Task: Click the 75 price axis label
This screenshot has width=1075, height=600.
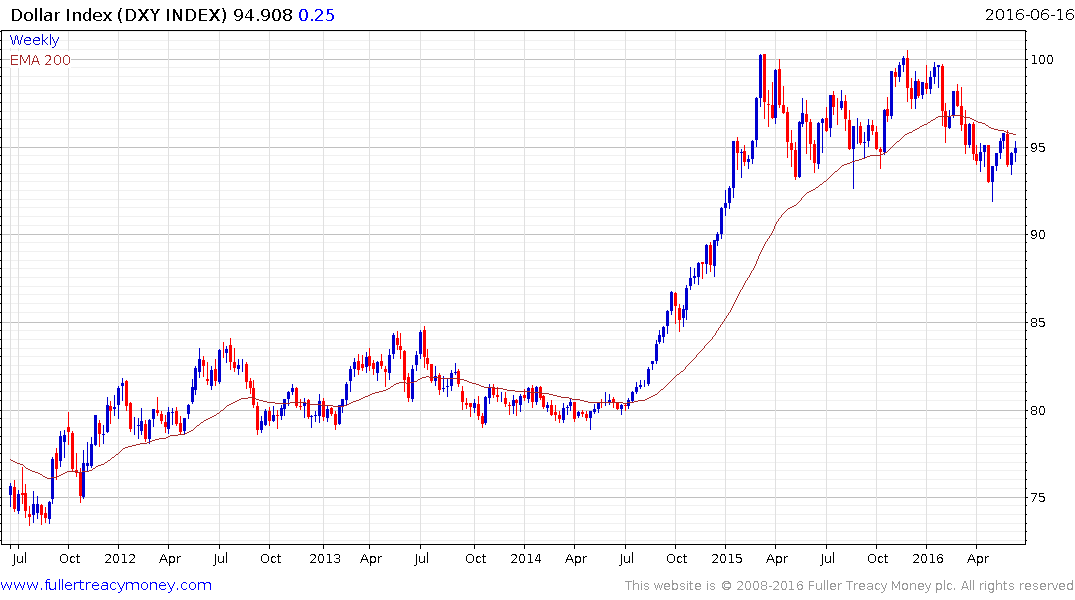Action: (1039, 497)
